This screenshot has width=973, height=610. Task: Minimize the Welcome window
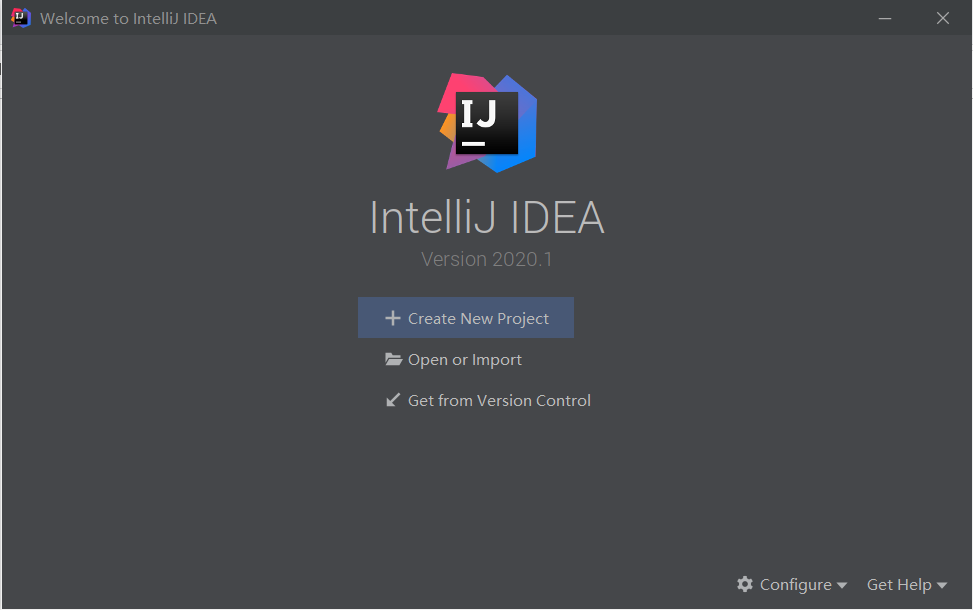[x=884, y=18]
